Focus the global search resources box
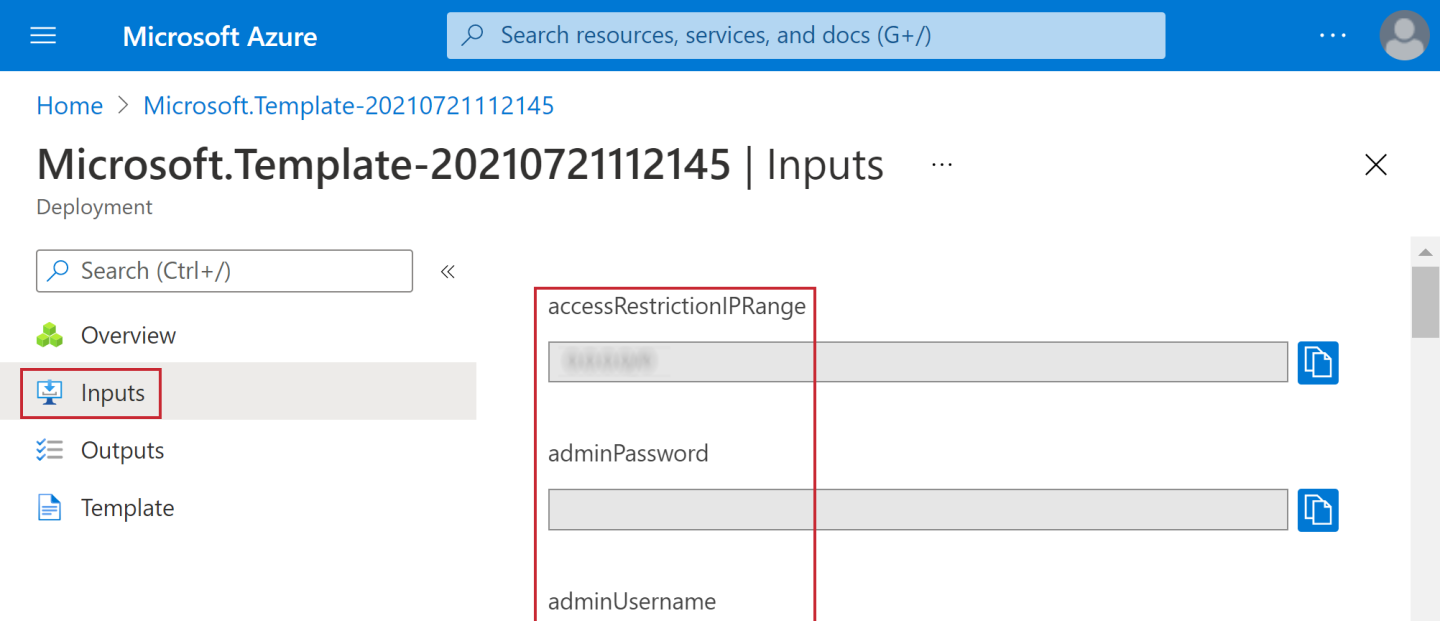The width and height of the screenshot is (1440, 621). pyautogui.click(x=805, y=36)
